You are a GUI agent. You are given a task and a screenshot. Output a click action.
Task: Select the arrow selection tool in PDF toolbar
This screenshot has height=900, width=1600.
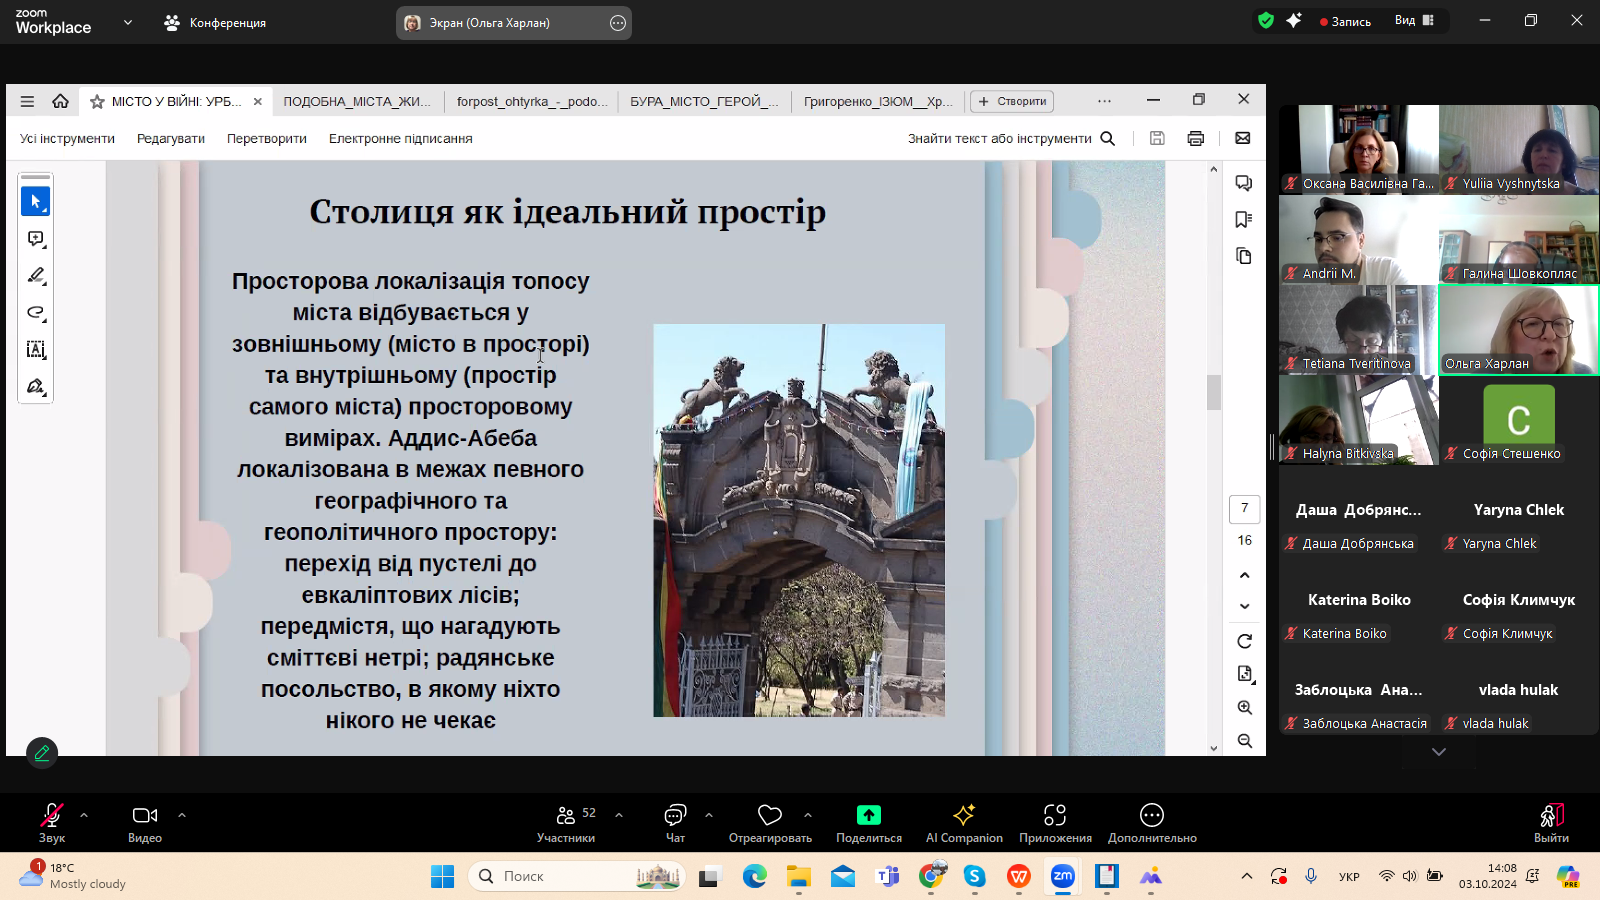point(35,202)
